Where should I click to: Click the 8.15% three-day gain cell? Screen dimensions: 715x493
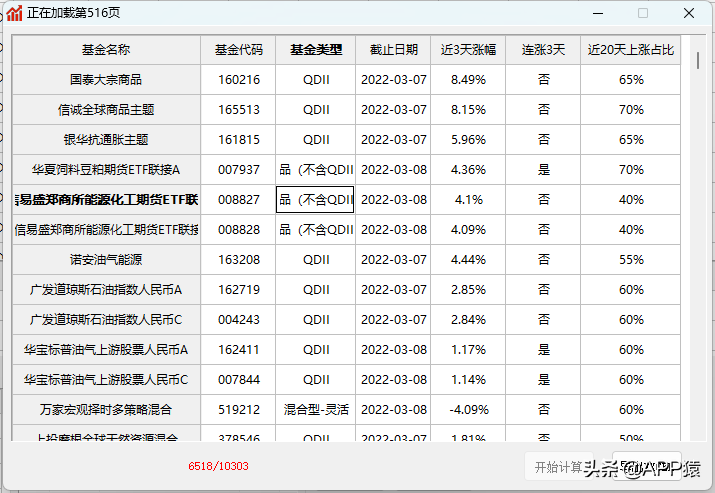tap(468, 110)
